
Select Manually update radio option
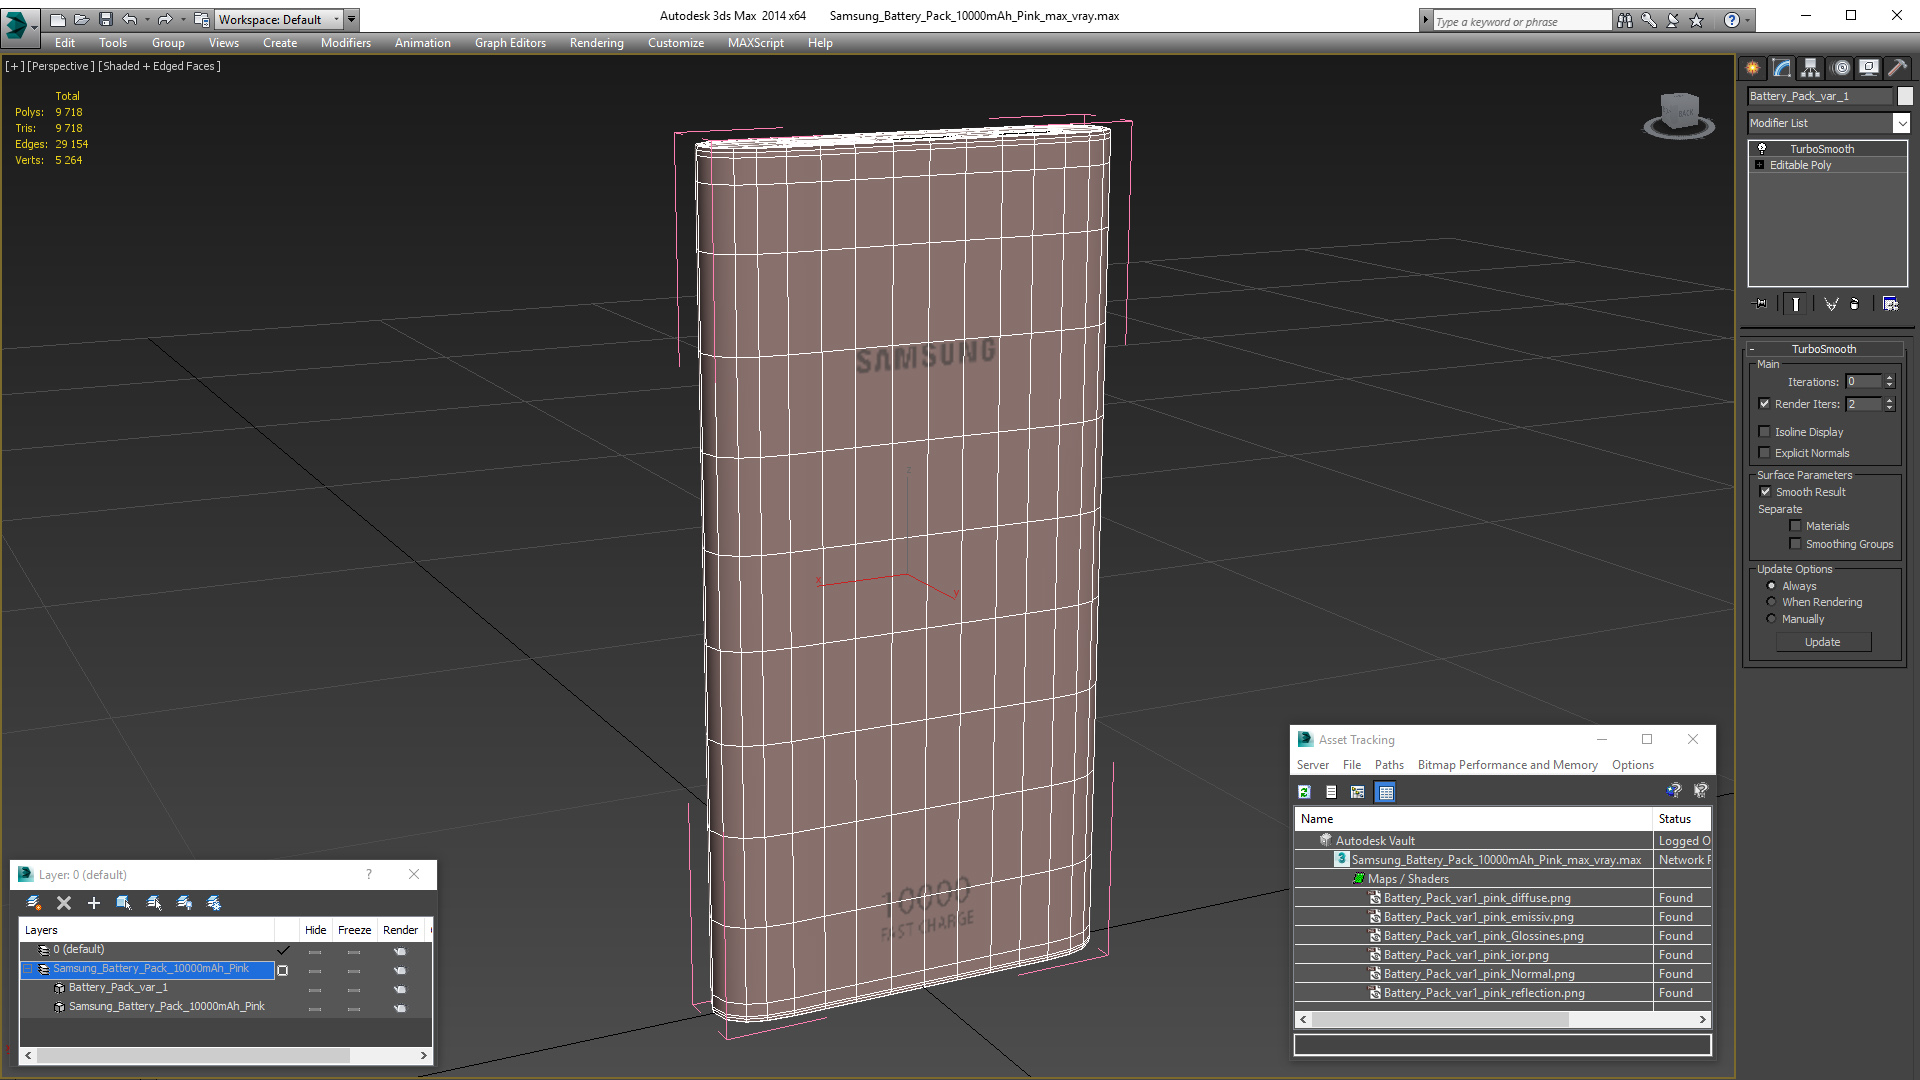(x=1771, y=619)
